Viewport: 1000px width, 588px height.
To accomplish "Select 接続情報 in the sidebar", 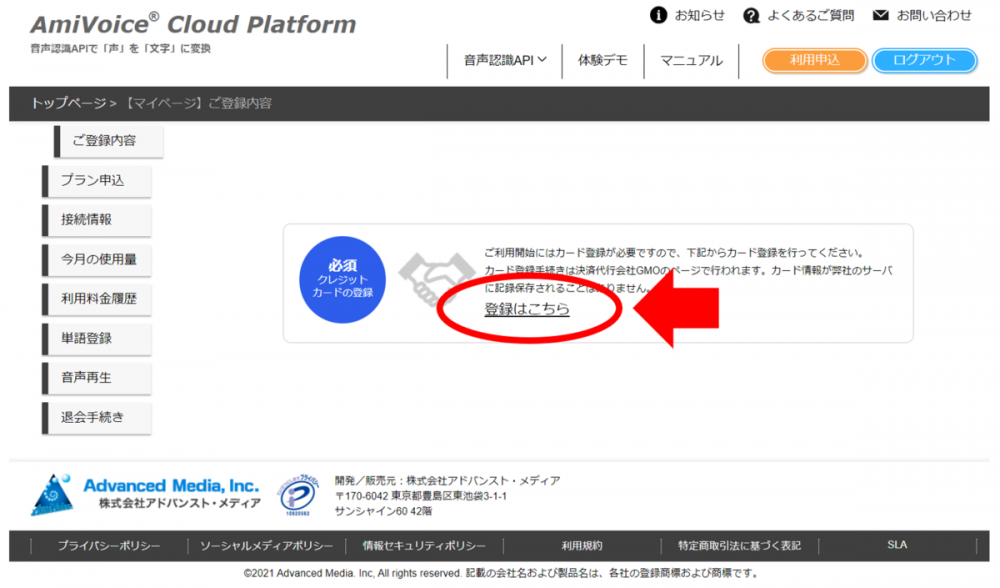I will click(x=97, y=220).
